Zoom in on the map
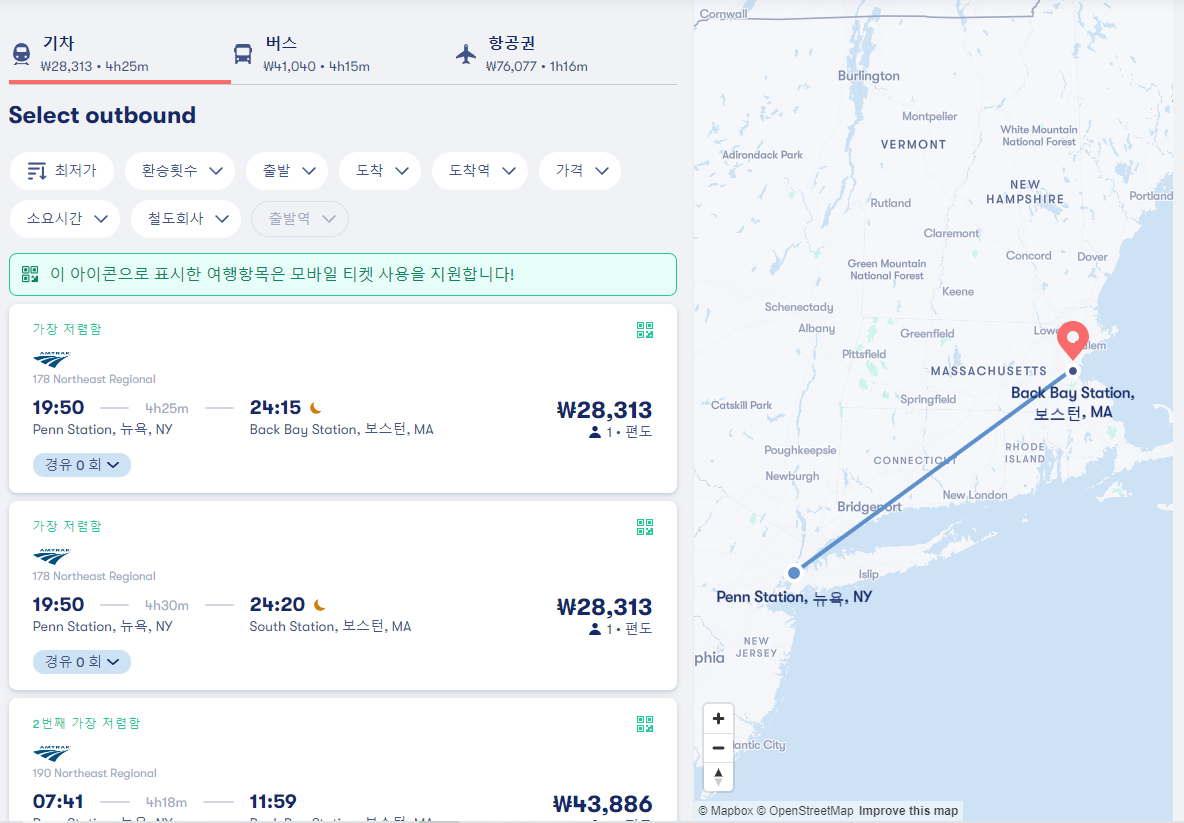Image resolution: width=1184 pixels, height=823 pixels. (718, 719)
